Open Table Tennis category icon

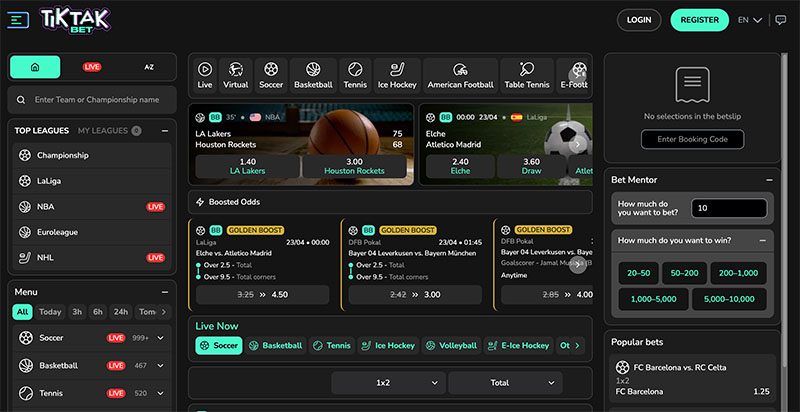coord(527,75)
